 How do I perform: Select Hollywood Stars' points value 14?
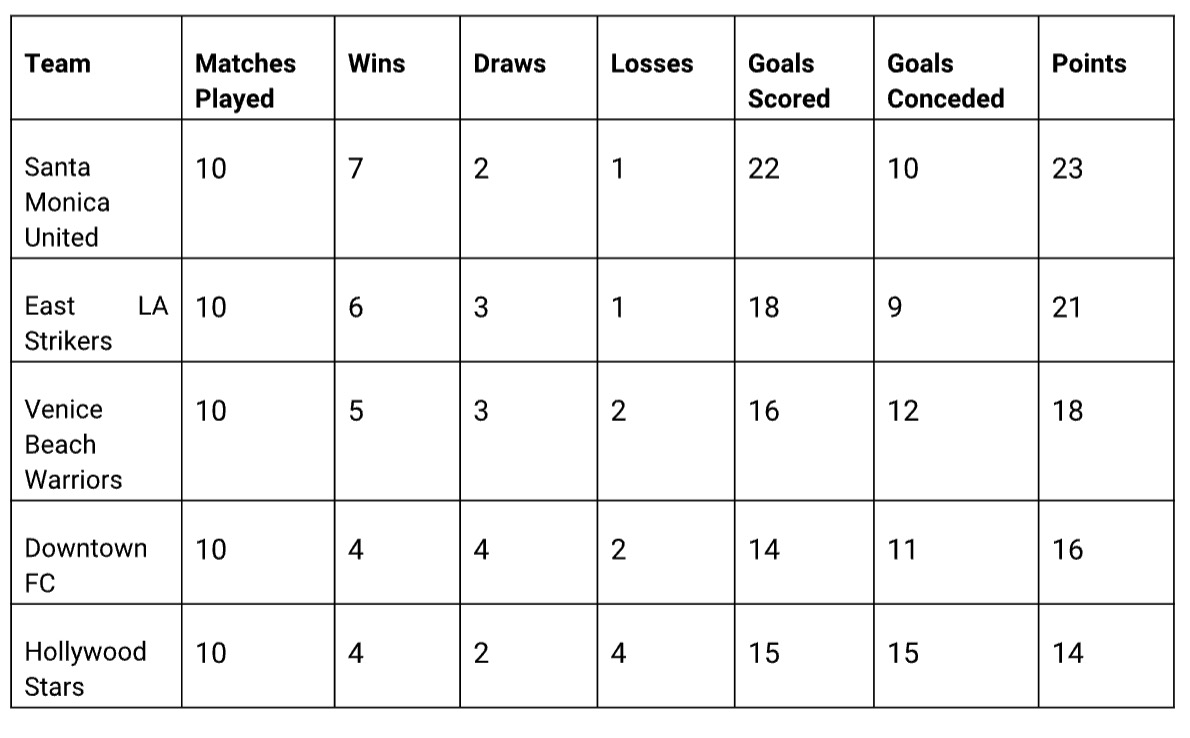(1067, 653)
